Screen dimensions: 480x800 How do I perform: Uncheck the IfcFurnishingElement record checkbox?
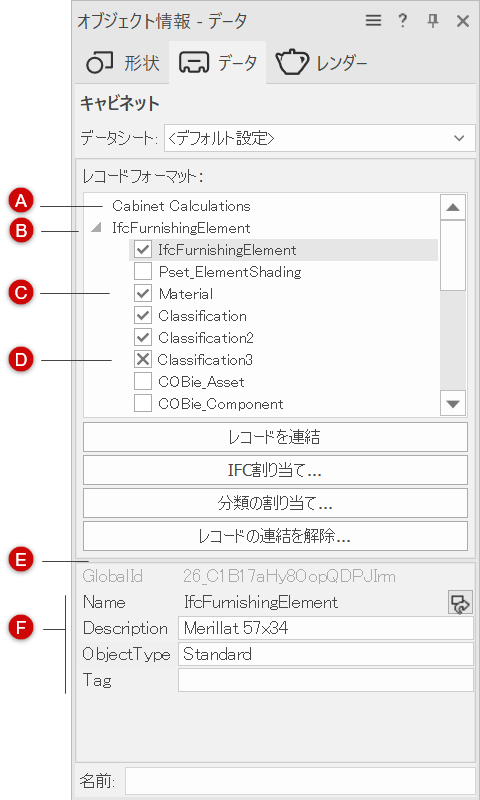pos(143,250)
